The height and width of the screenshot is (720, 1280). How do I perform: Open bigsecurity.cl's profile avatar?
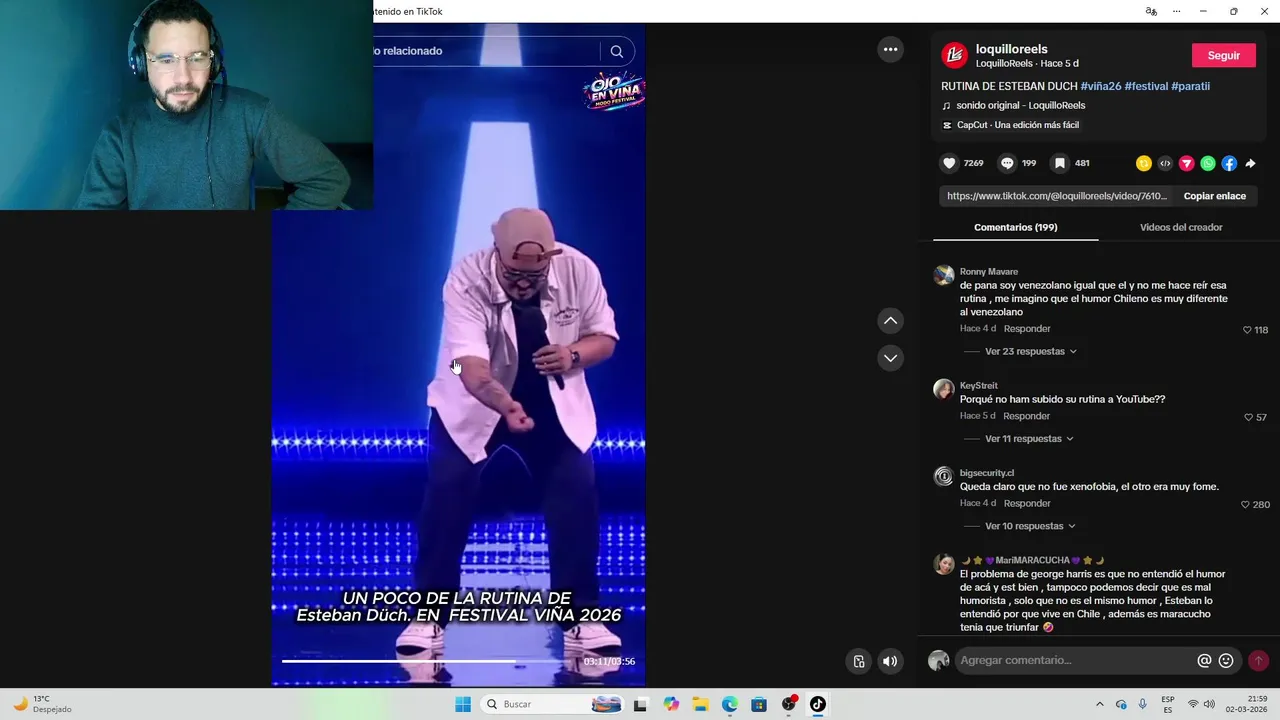(x=944, y=477)
